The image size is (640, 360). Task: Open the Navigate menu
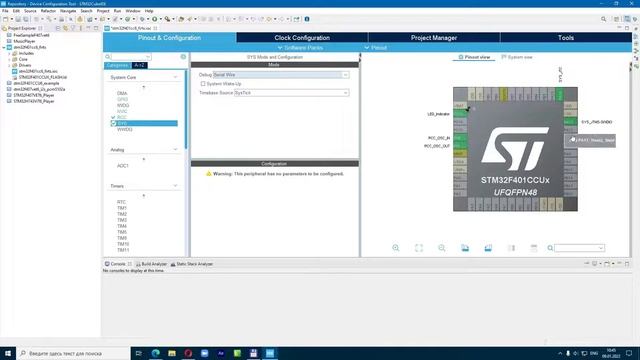pos(68,11)
